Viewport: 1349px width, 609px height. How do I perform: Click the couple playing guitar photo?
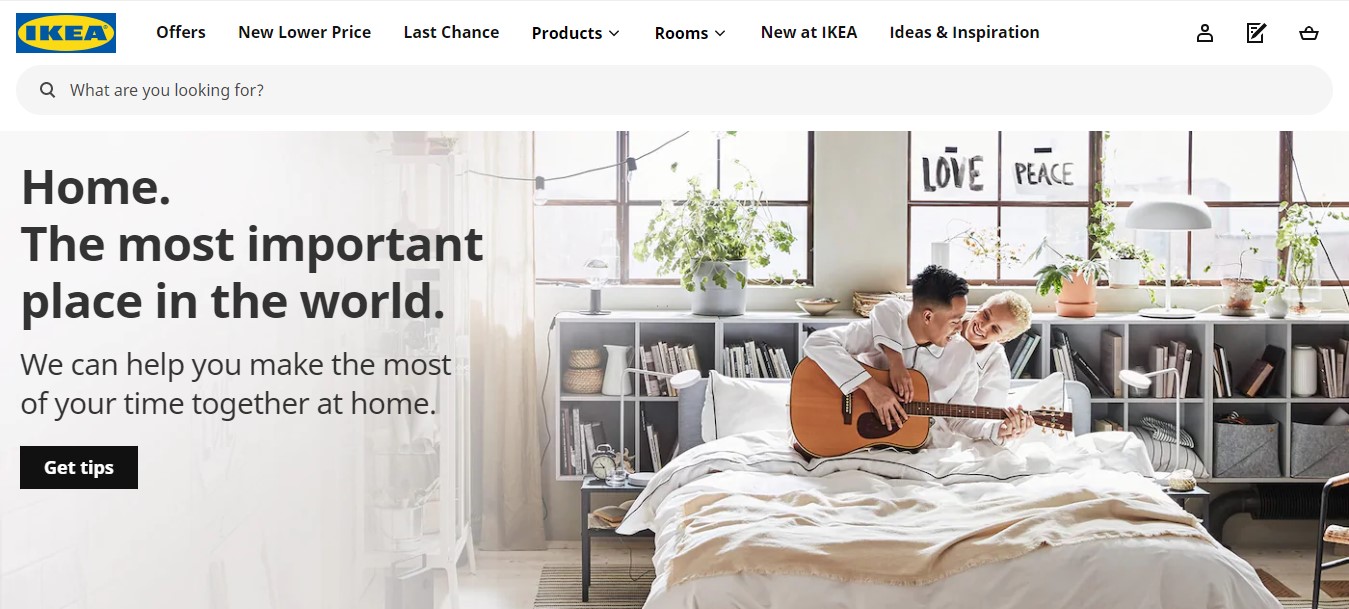tap(940, 370)
